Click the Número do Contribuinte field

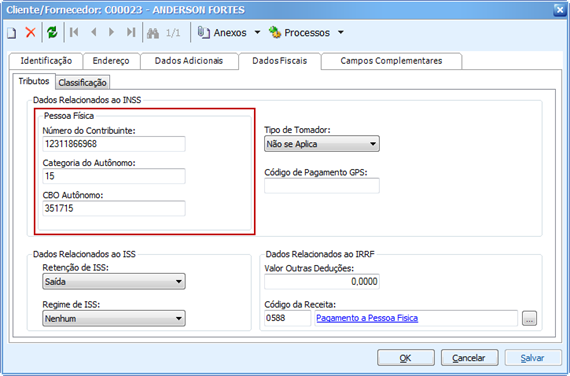tap(114, 144)
